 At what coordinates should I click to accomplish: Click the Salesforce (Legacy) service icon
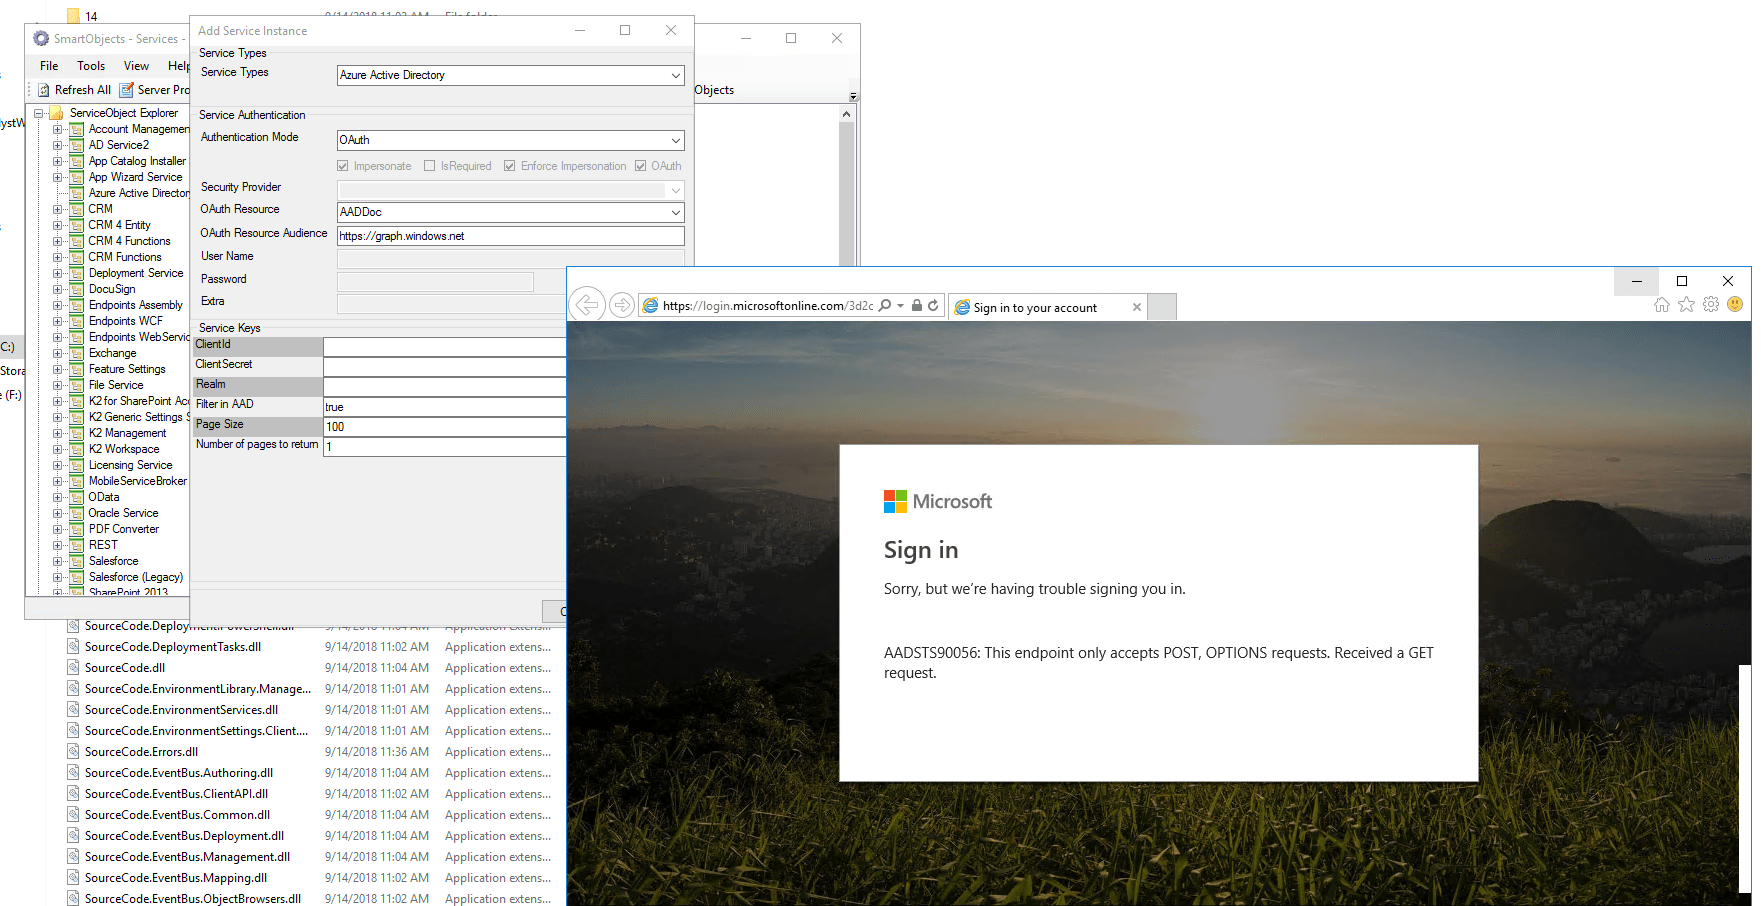[x=77, y=577]
